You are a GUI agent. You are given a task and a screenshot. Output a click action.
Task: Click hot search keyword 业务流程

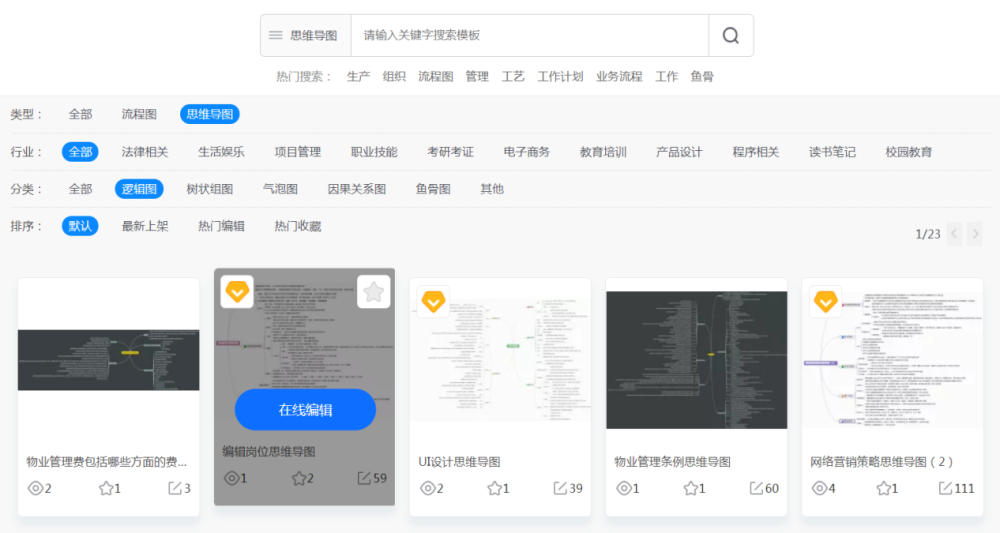tap(619, 77)
